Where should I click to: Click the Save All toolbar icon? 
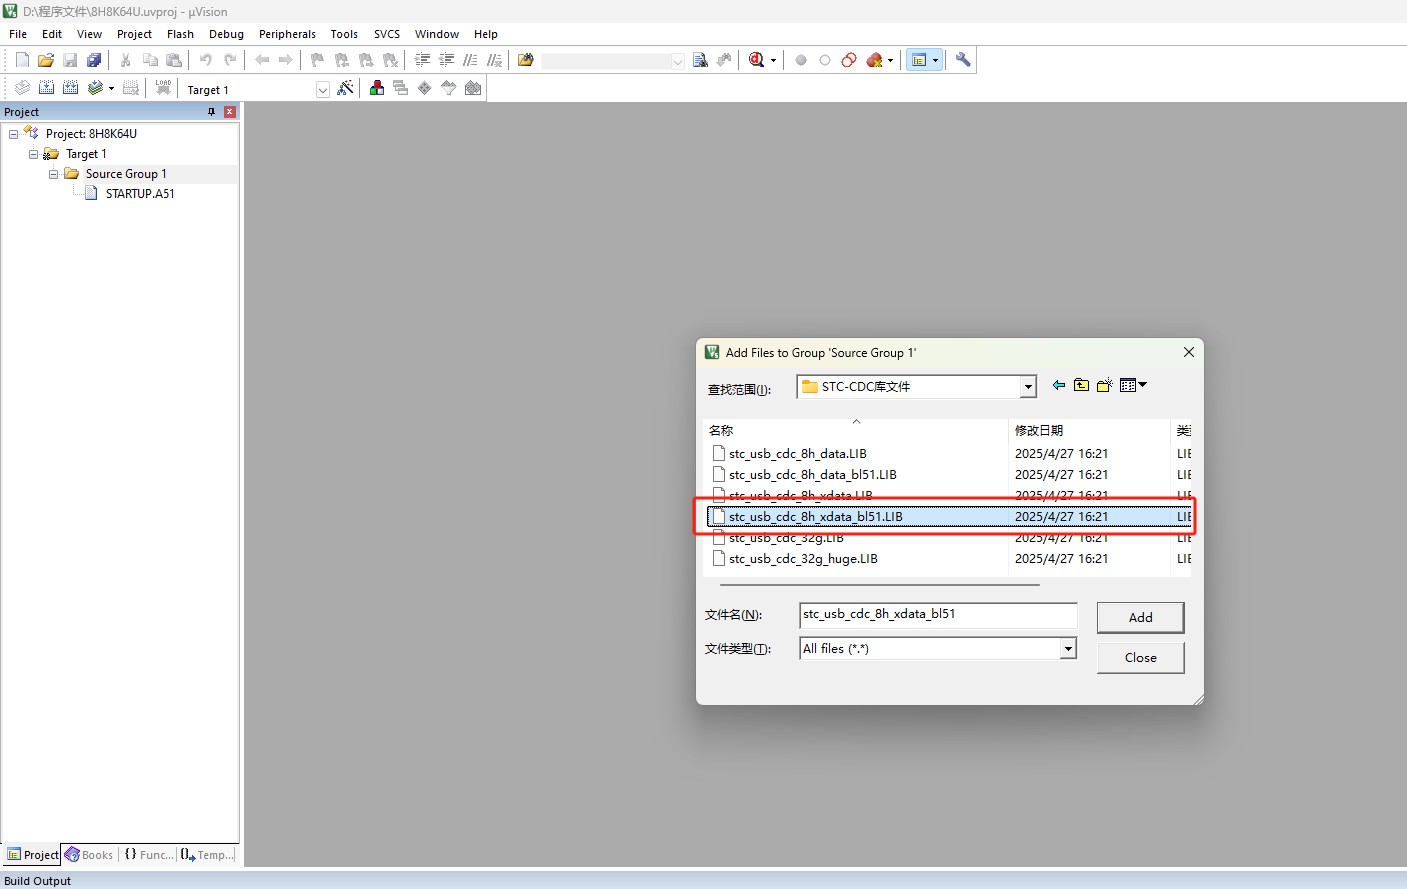pos(94,60)
